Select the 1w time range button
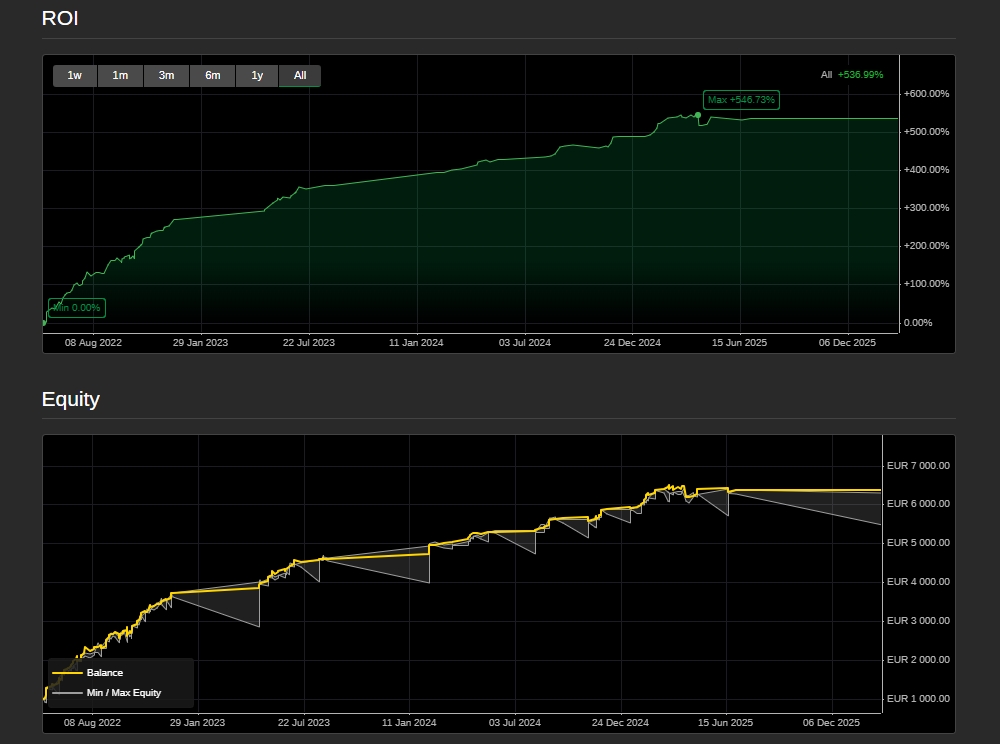This screenshot has width=1000, height=744. (x=75, y=76)
